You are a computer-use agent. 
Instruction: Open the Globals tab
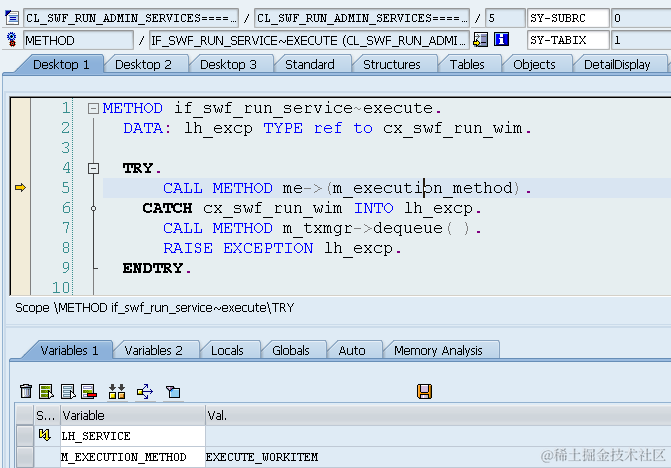291,350
